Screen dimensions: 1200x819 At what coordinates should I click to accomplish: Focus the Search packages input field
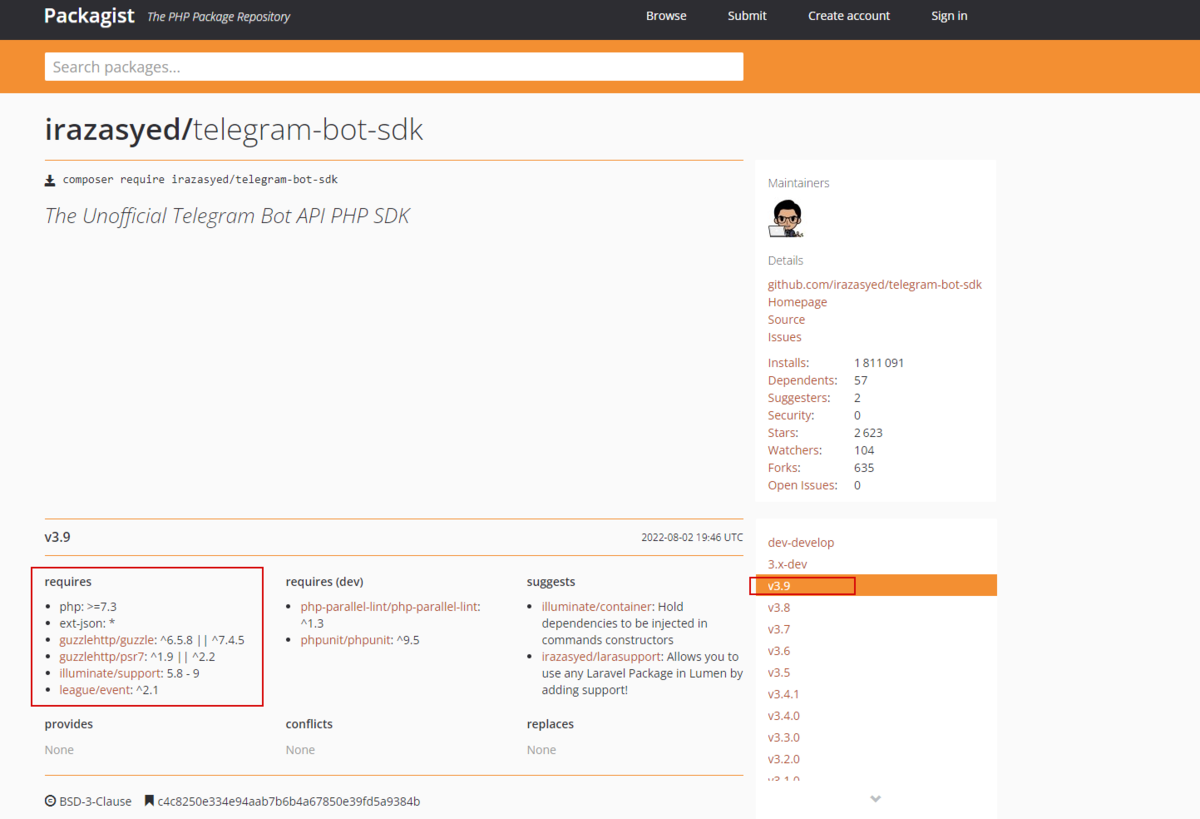(393, 66)
